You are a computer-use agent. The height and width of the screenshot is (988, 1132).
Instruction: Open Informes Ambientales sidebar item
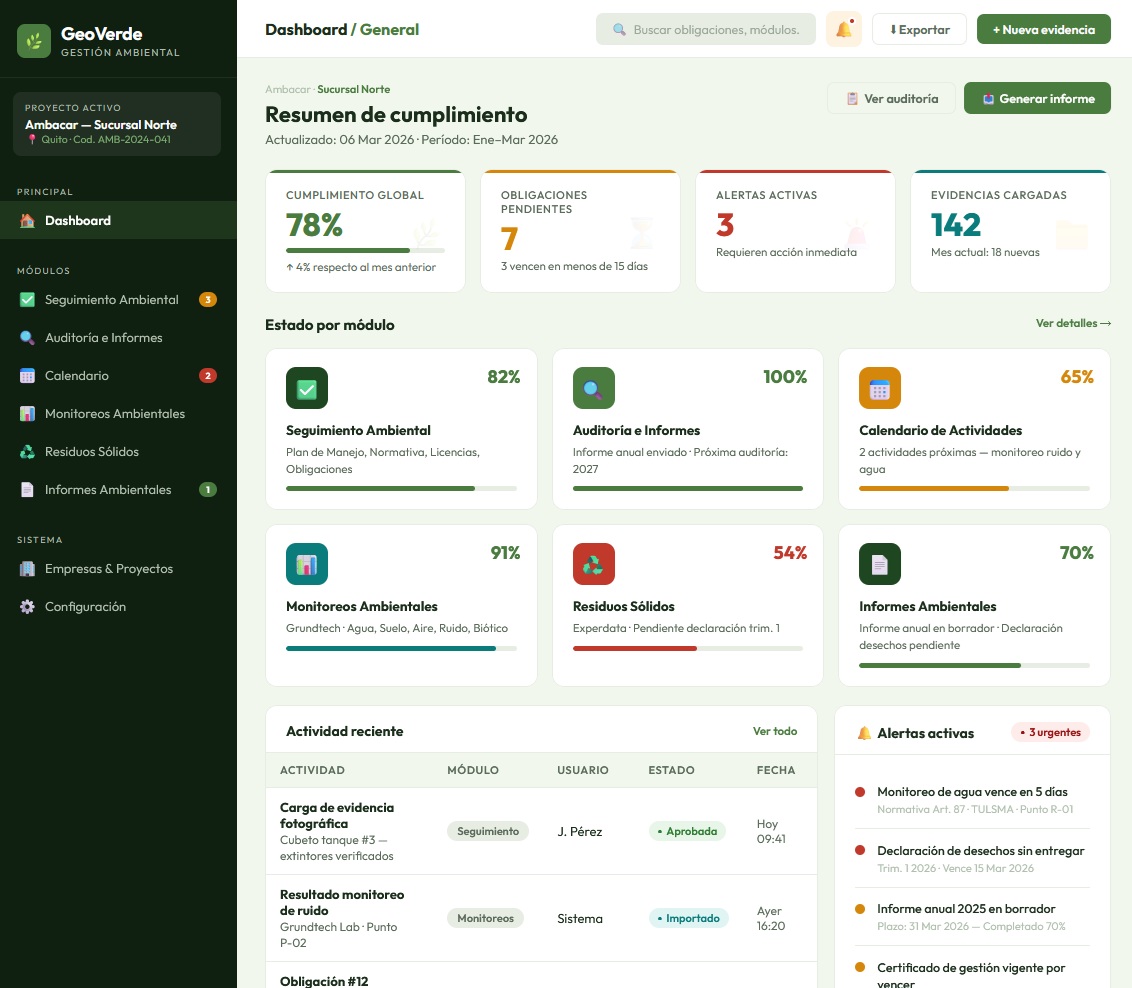tap(118, 489)
